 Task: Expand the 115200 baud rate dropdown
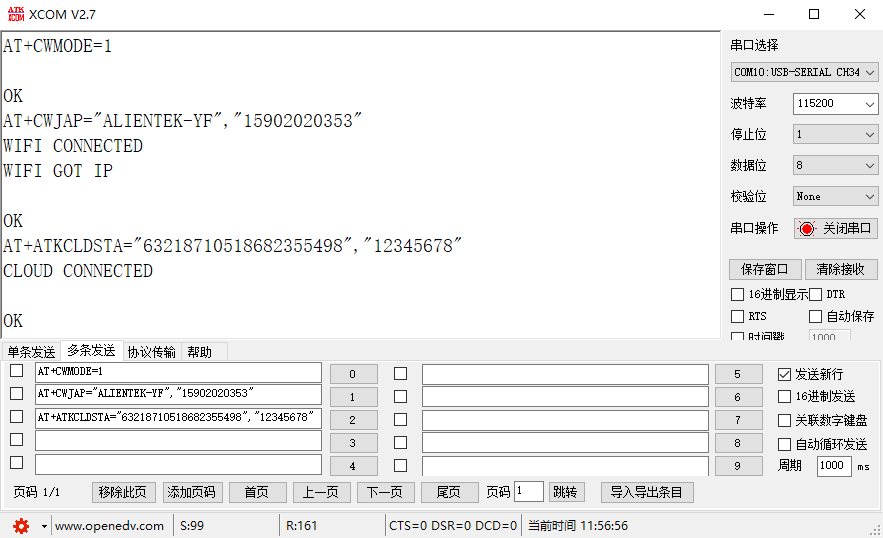[835, 104]
